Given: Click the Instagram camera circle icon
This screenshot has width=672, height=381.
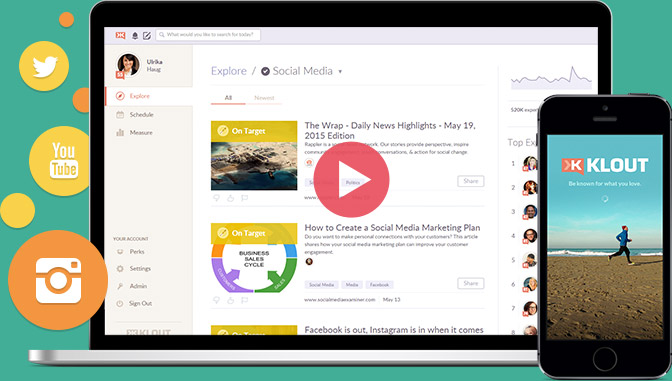Looking at the screenshot, I should [x=58, y=280].
